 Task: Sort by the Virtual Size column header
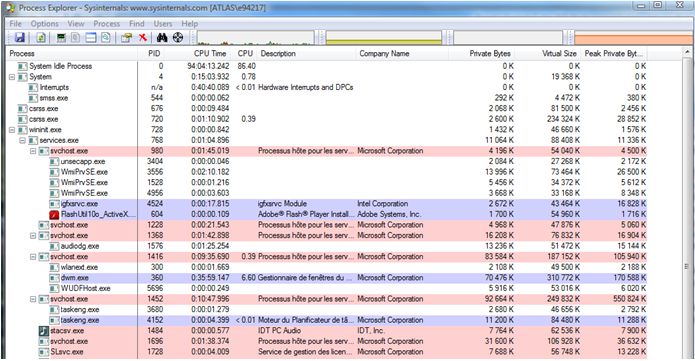click(549, 53)
